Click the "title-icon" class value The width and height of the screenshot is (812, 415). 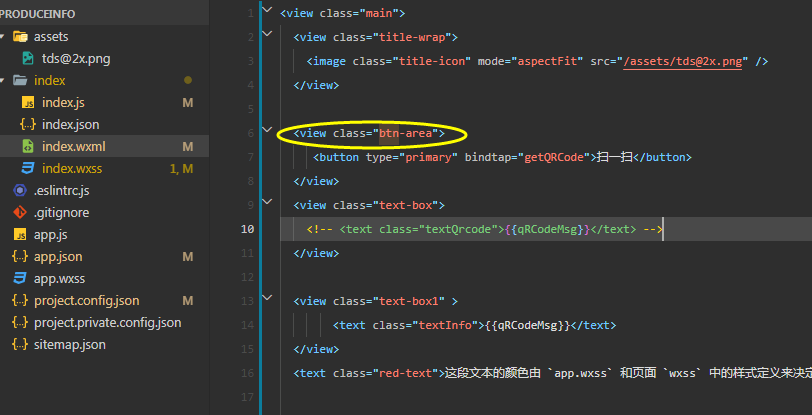tap(432, 61)
